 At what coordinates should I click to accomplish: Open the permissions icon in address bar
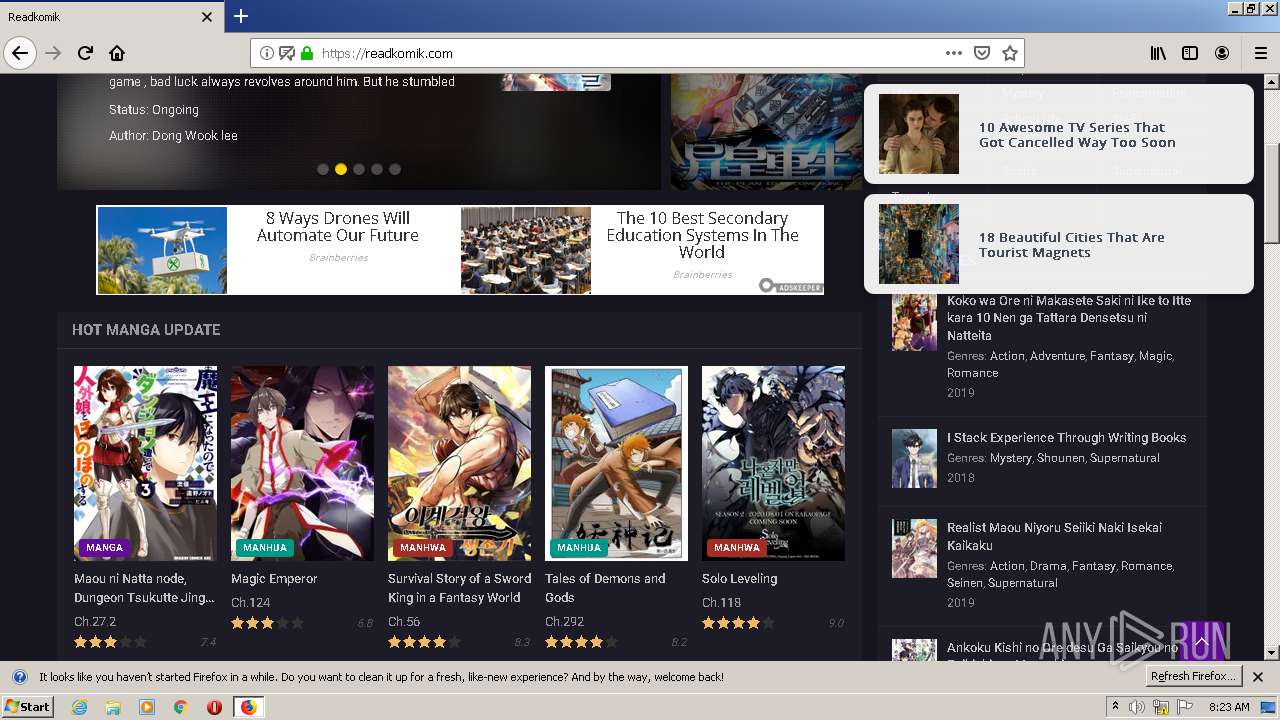(287, 53)
